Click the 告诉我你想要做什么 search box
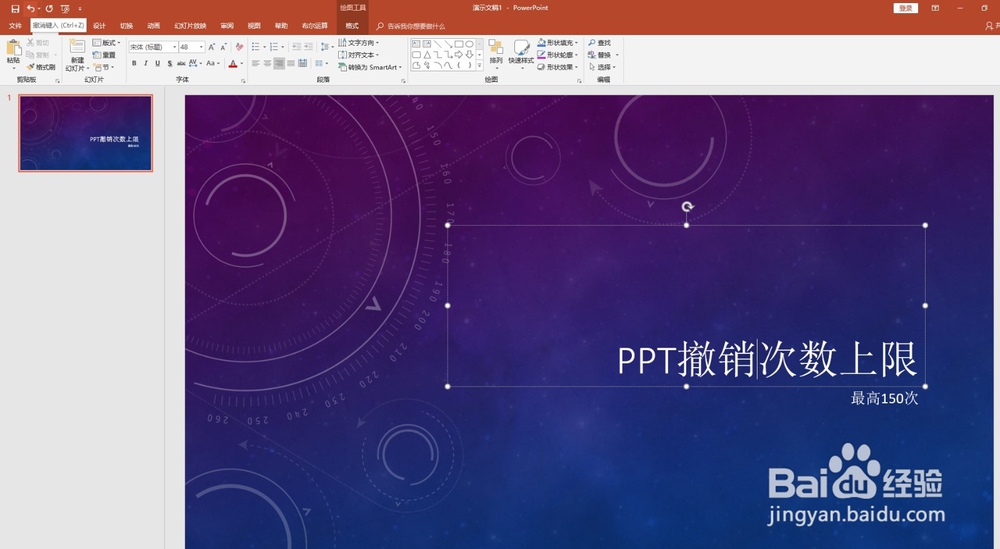The height and width of the screenshot is (549, 1000). [x=411, y=26]
